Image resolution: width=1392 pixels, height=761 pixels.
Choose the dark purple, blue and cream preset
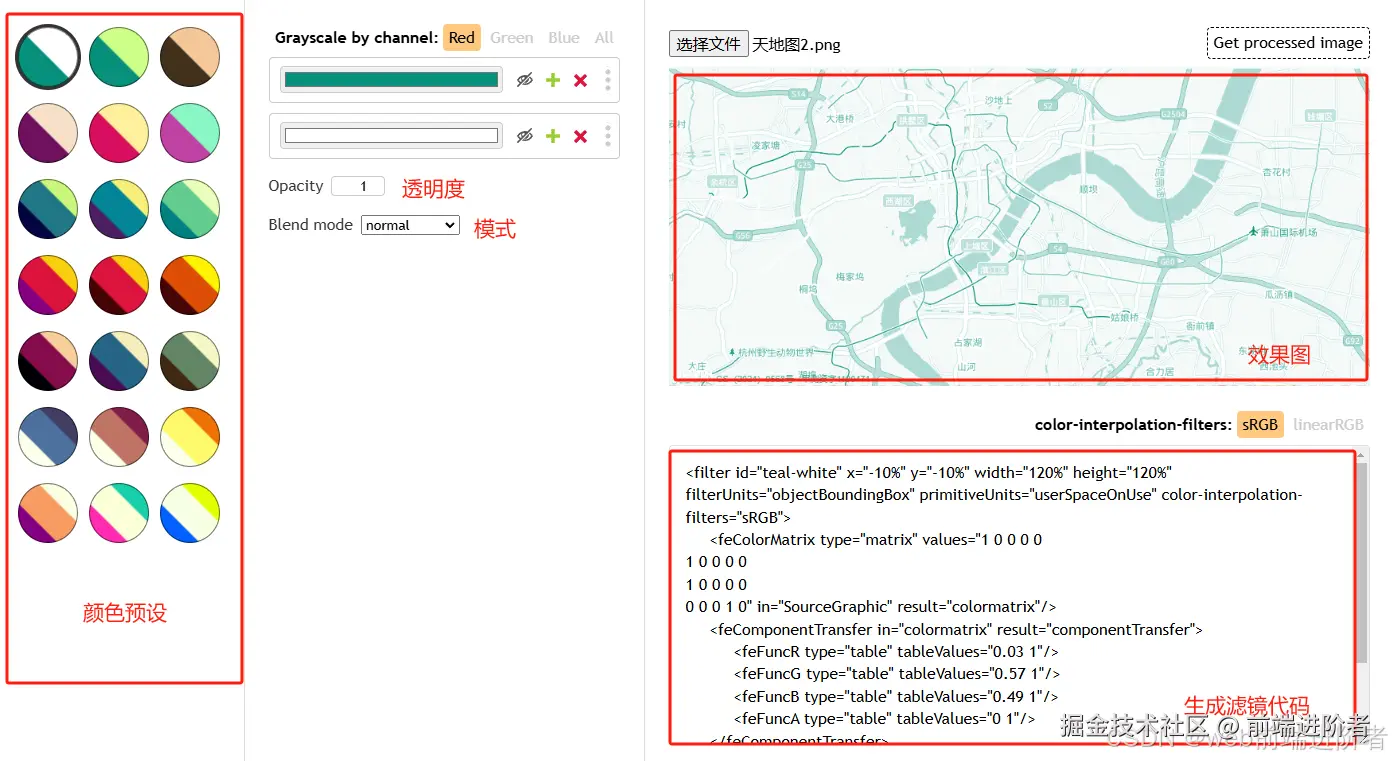[x=119, y=360]
